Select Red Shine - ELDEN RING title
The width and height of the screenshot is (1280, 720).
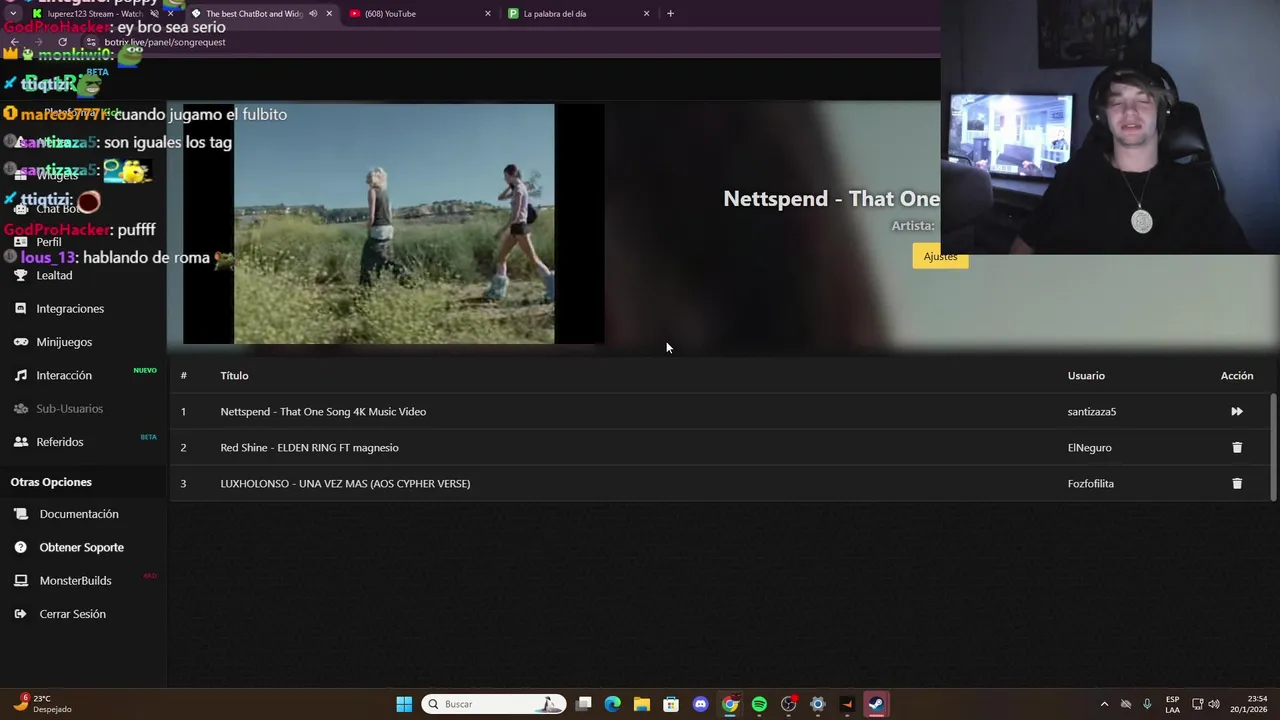coord(309,447)
